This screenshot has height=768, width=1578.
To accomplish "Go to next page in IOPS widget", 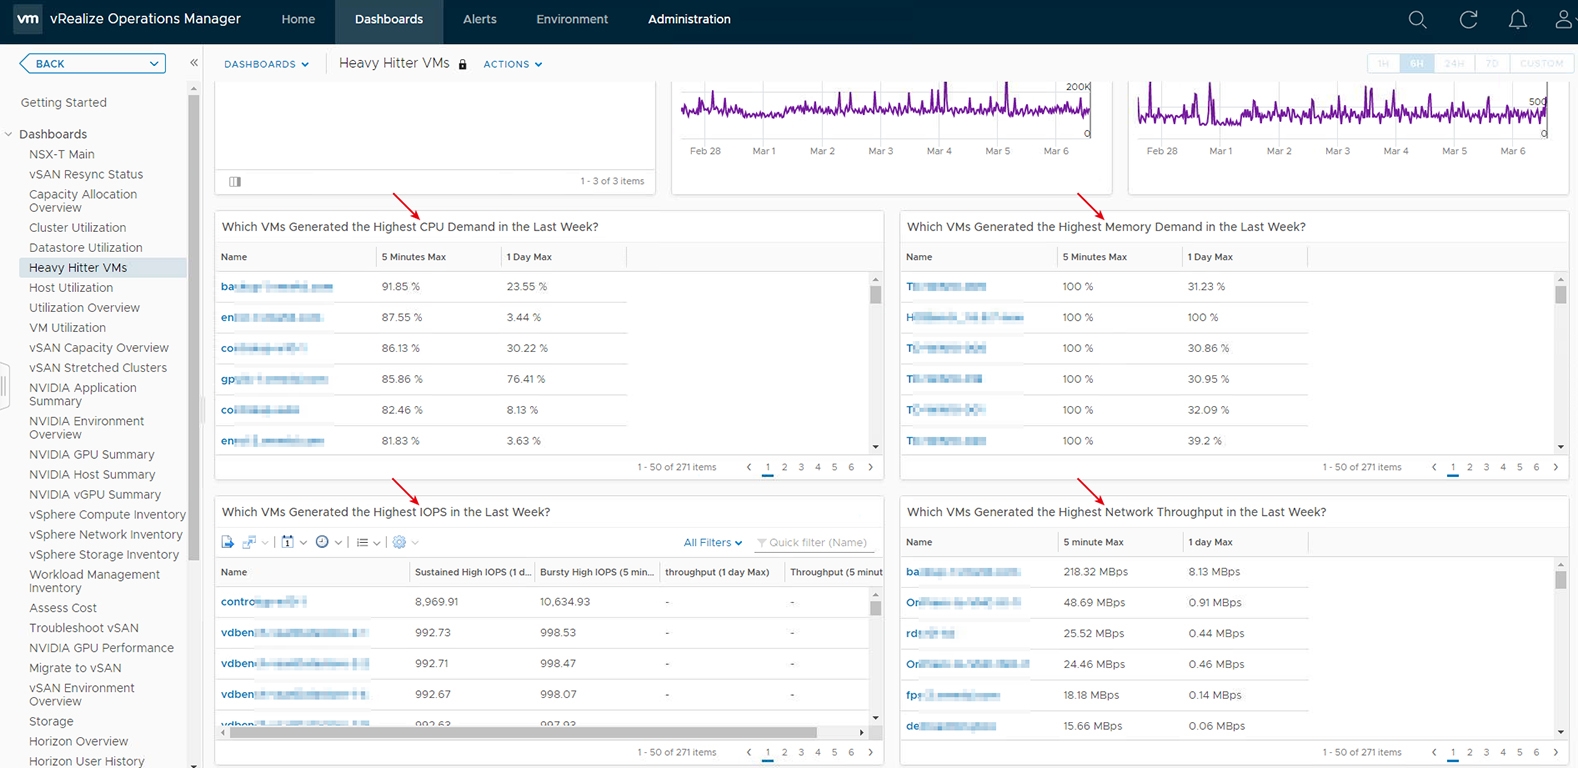I will click(870, 752).
